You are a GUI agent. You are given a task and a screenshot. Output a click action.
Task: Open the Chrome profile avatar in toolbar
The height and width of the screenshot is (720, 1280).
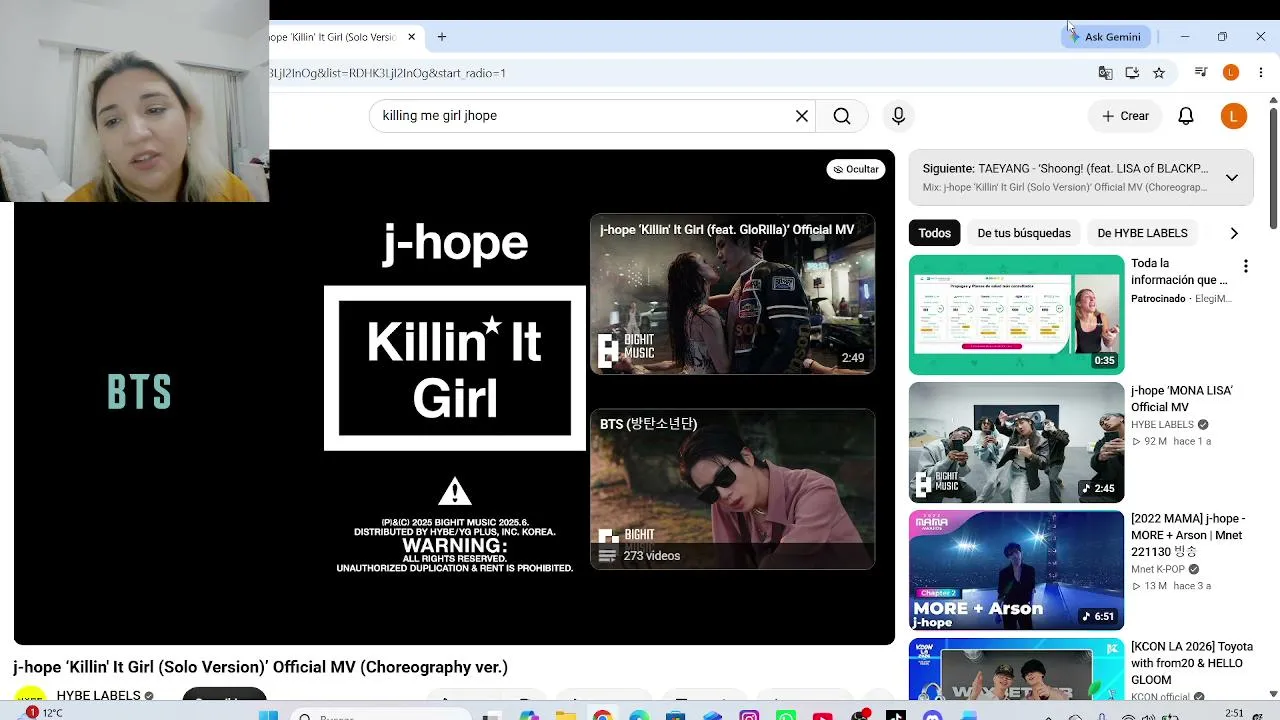(x=1231, y=73)
